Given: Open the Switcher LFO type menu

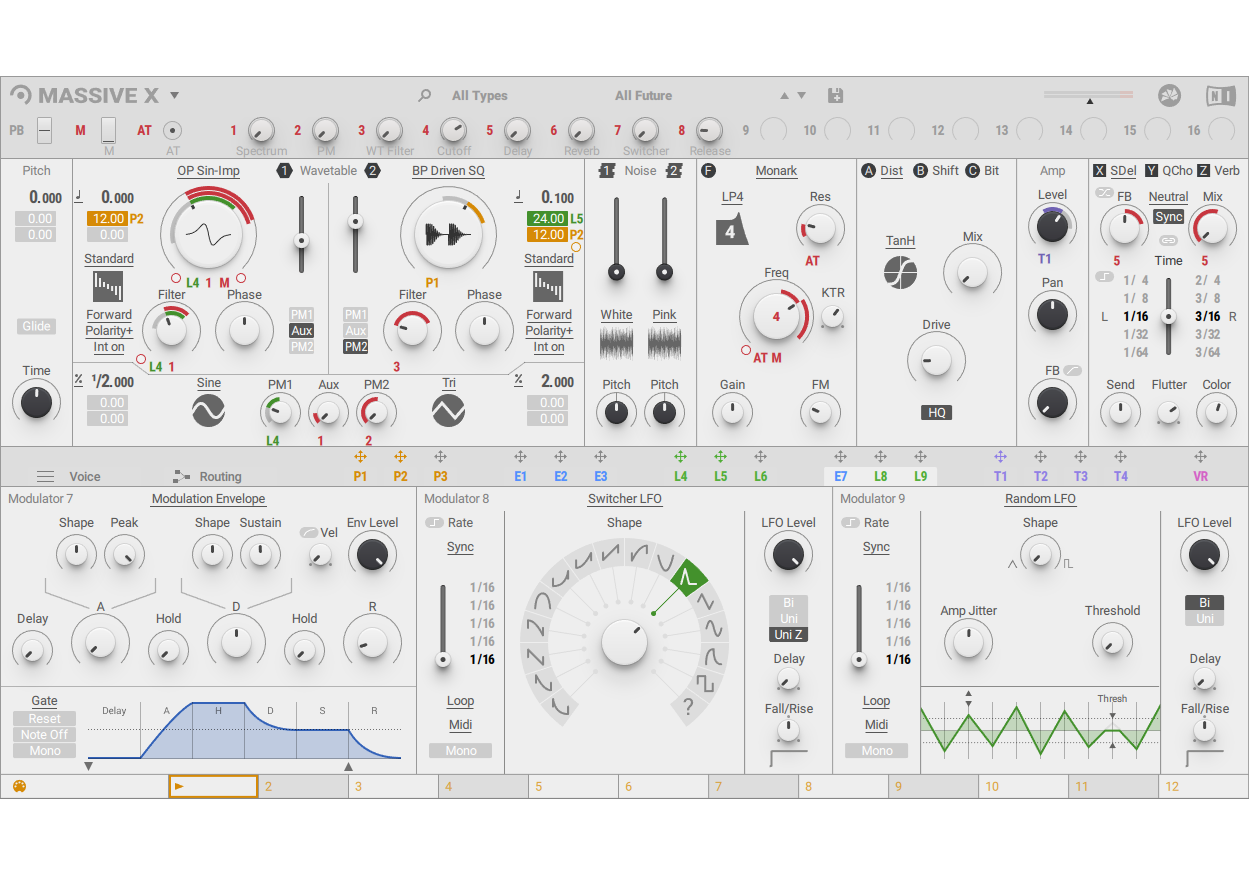Looking at the screenshot, I should (624, 499).
